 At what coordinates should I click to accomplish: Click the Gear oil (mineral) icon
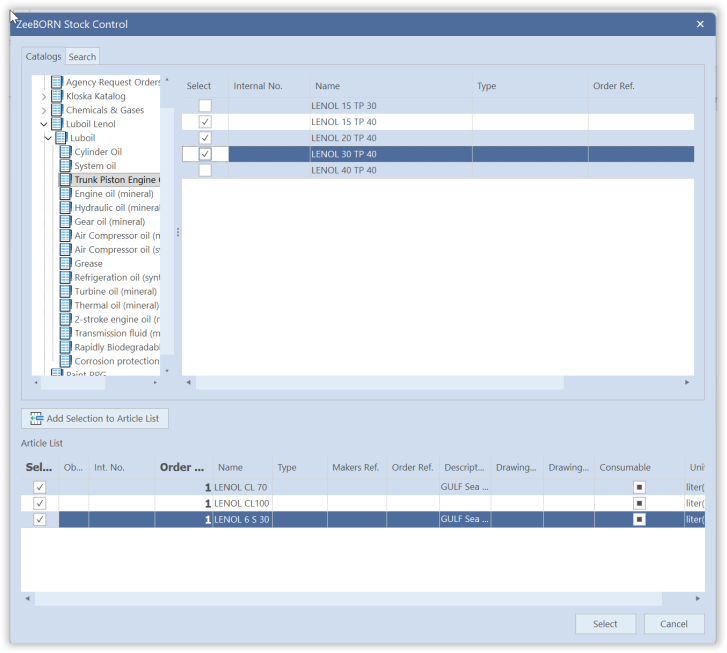pos(65,221)
